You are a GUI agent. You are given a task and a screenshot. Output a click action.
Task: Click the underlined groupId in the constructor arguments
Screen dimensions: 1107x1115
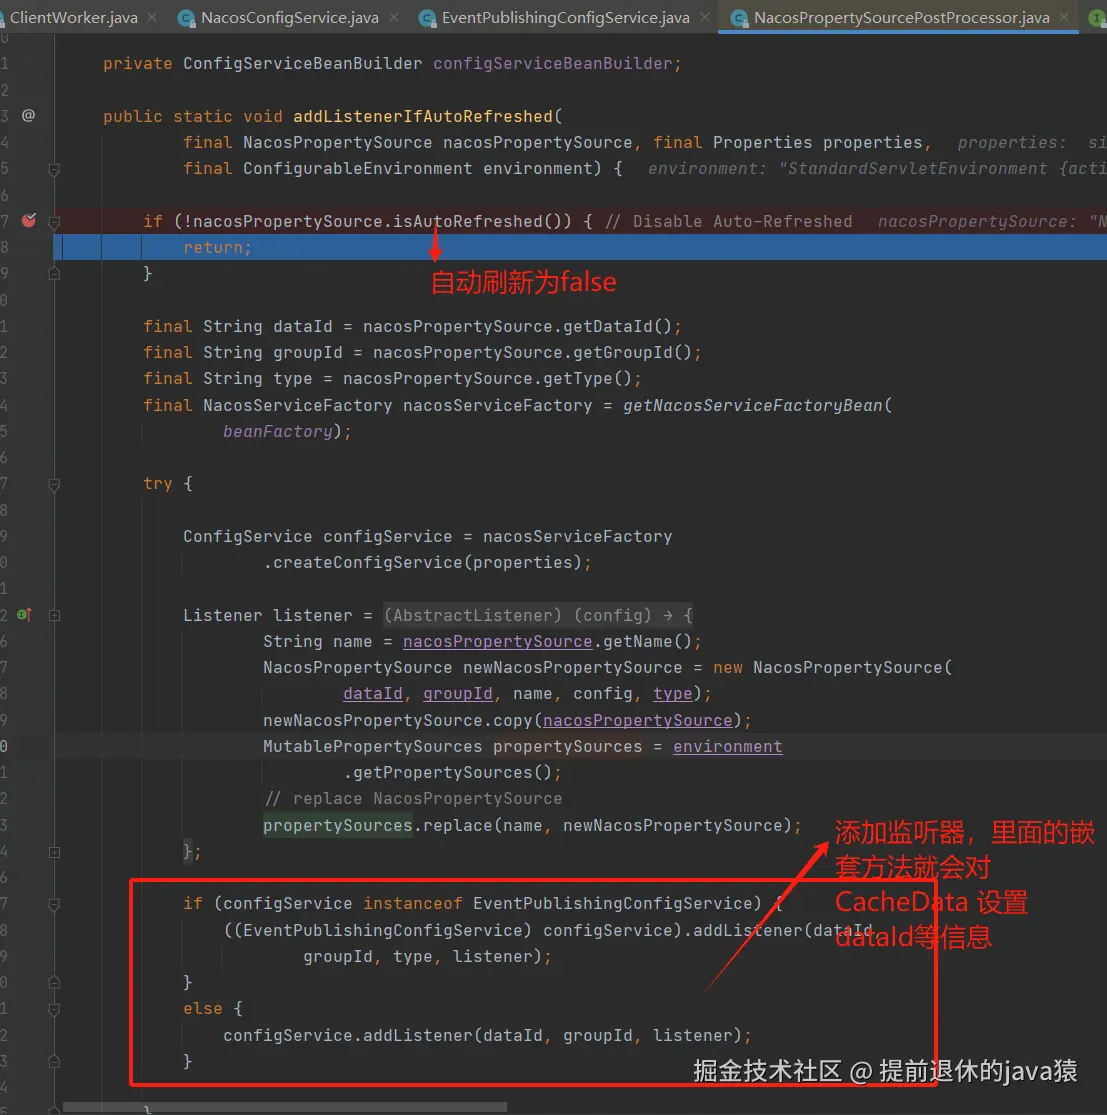click(457, 693)
